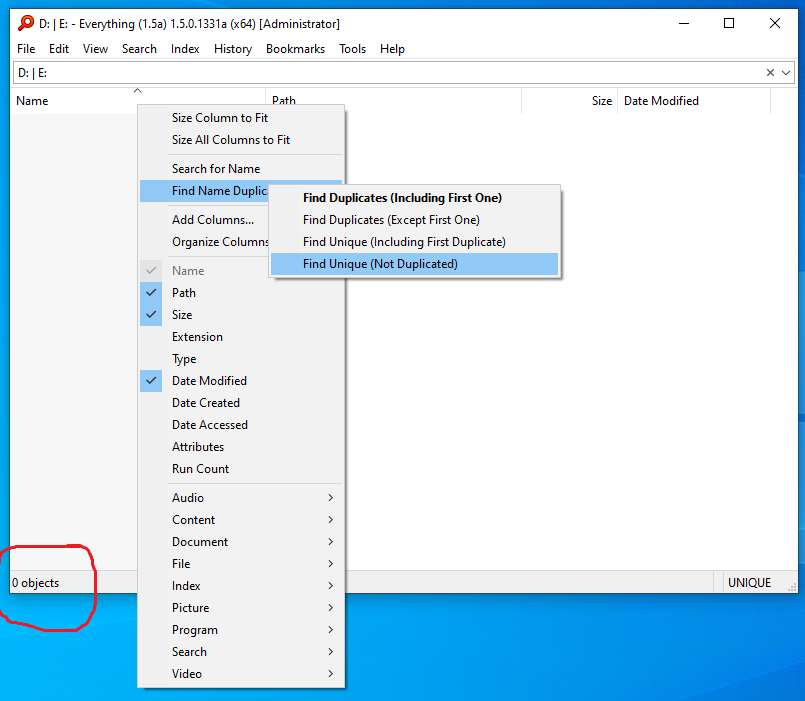805x701 pixels.
Task: Minimize the Everything window
Action: (x=684, y=23)
